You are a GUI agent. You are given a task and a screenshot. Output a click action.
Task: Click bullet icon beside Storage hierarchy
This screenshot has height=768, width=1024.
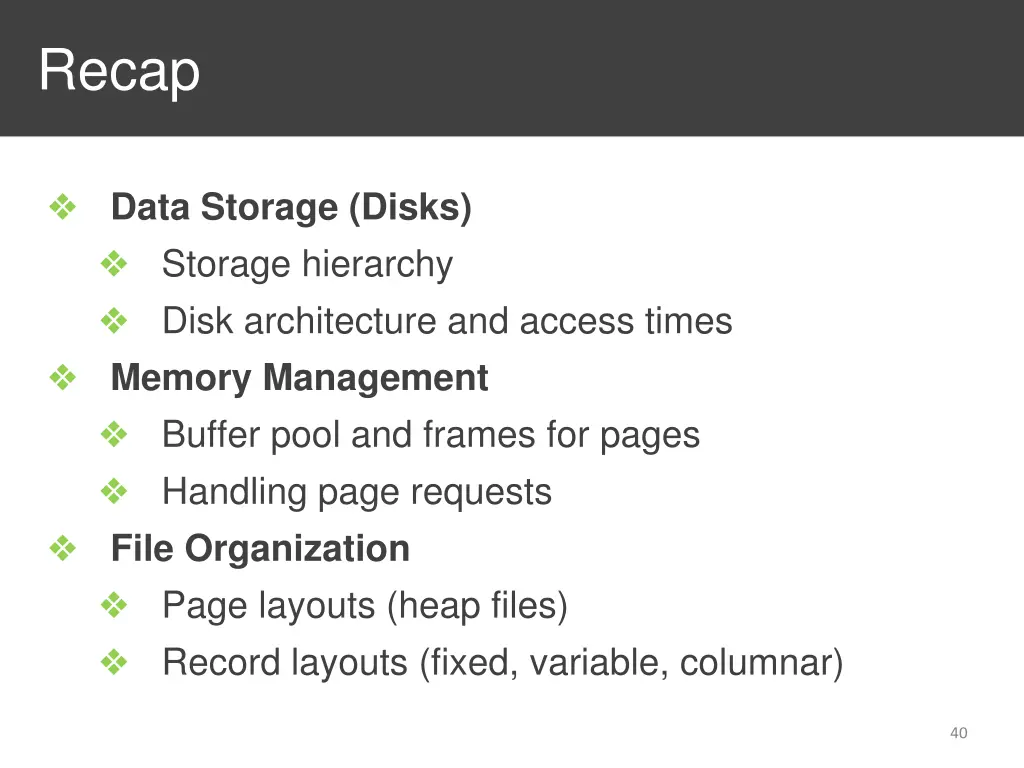tap(114, 264)
